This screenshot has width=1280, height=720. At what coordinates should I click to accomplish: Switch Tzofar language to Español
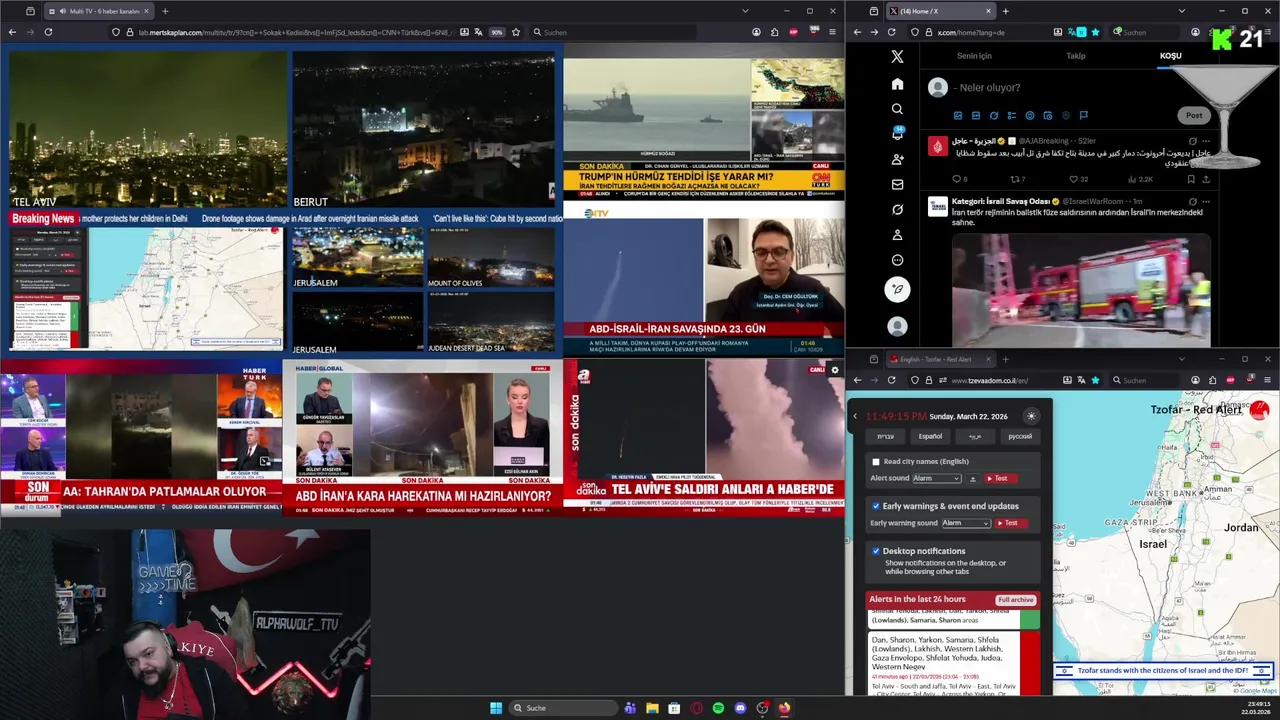930,436
